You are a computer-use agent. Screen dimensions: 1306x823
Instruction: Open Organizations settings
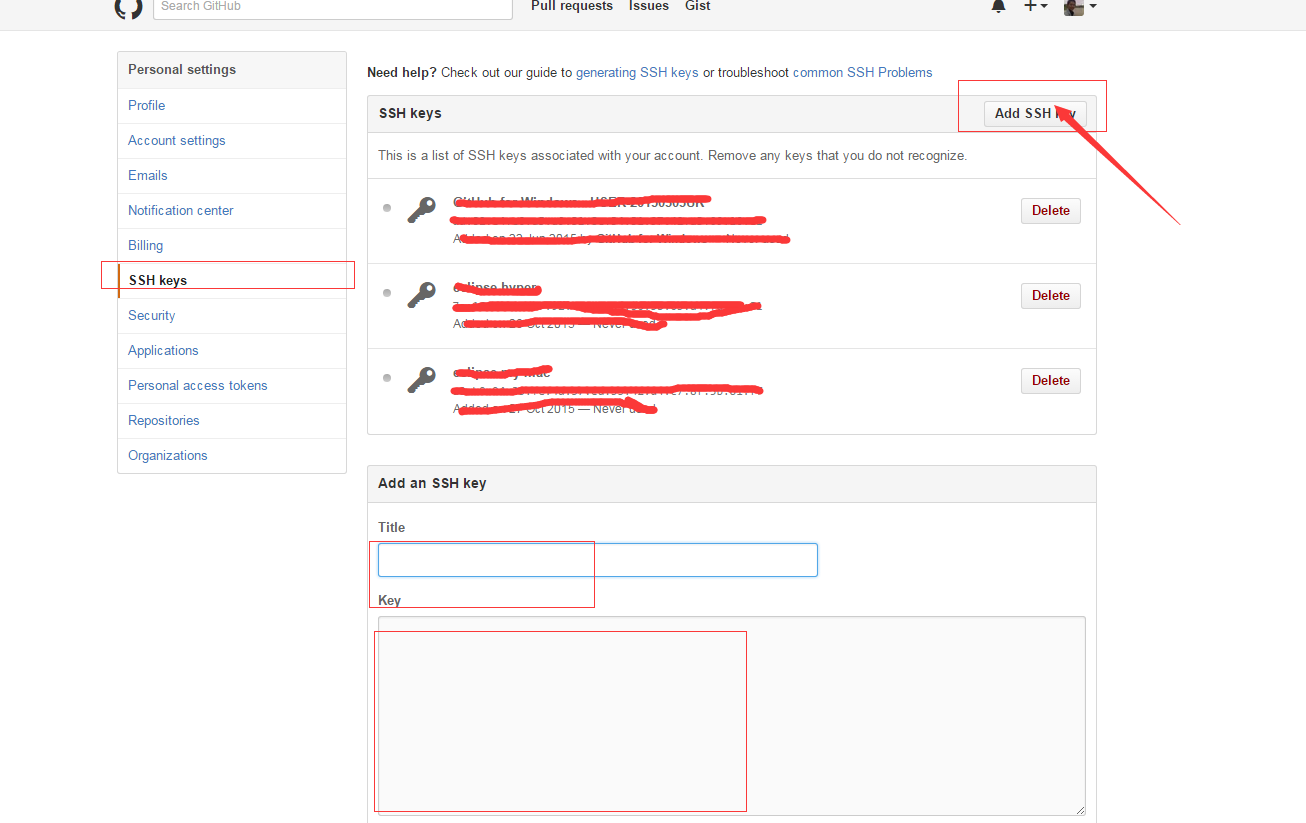click(x=232, y=455)
